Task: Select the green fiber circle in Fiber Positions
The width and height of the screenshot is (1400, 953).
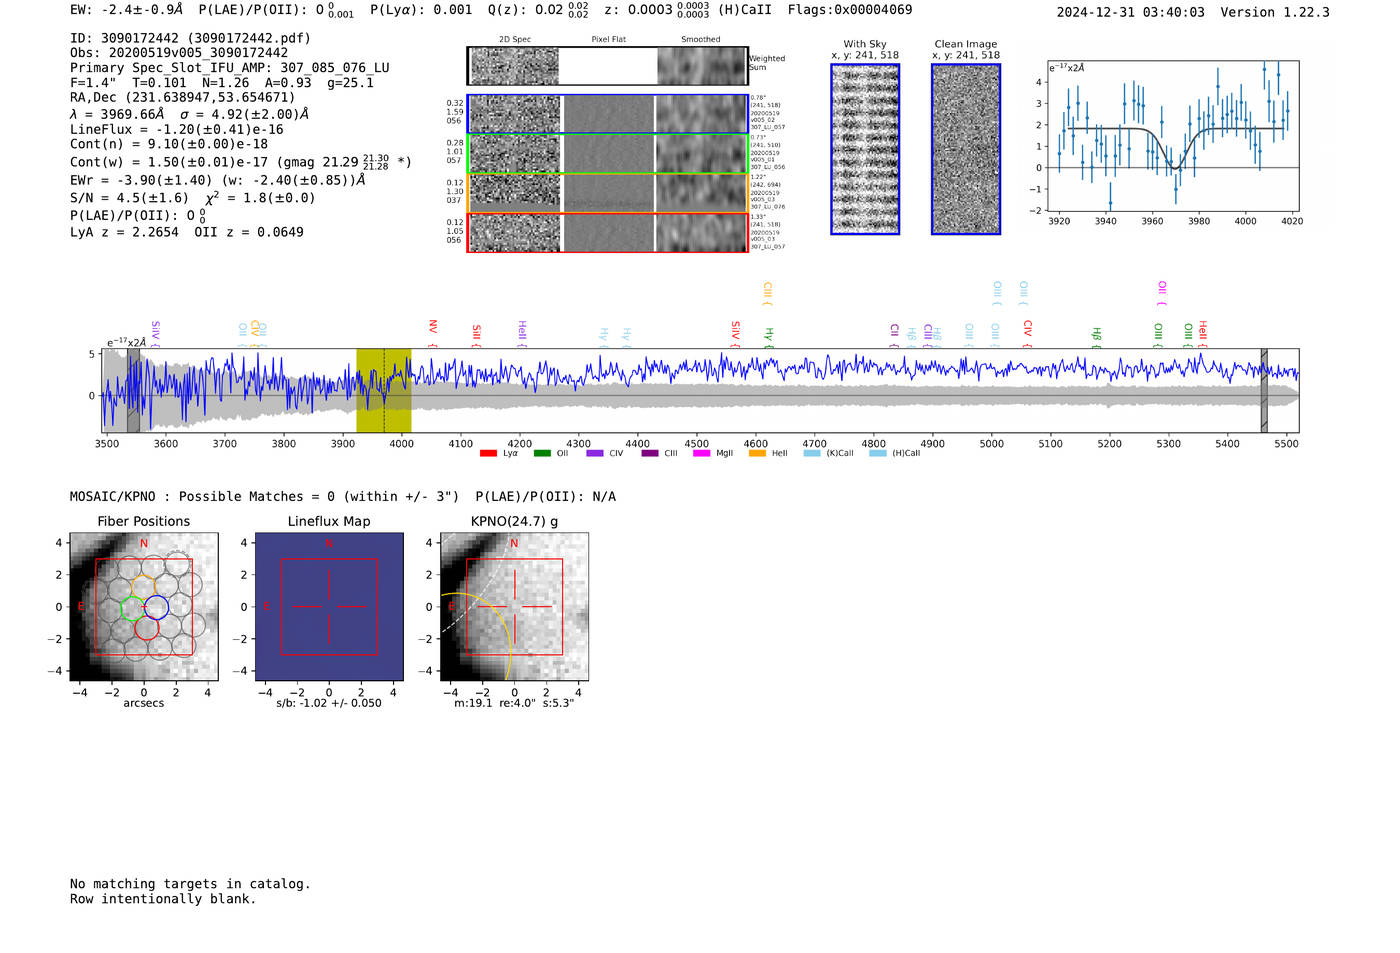Action: (x=132, y=608)
